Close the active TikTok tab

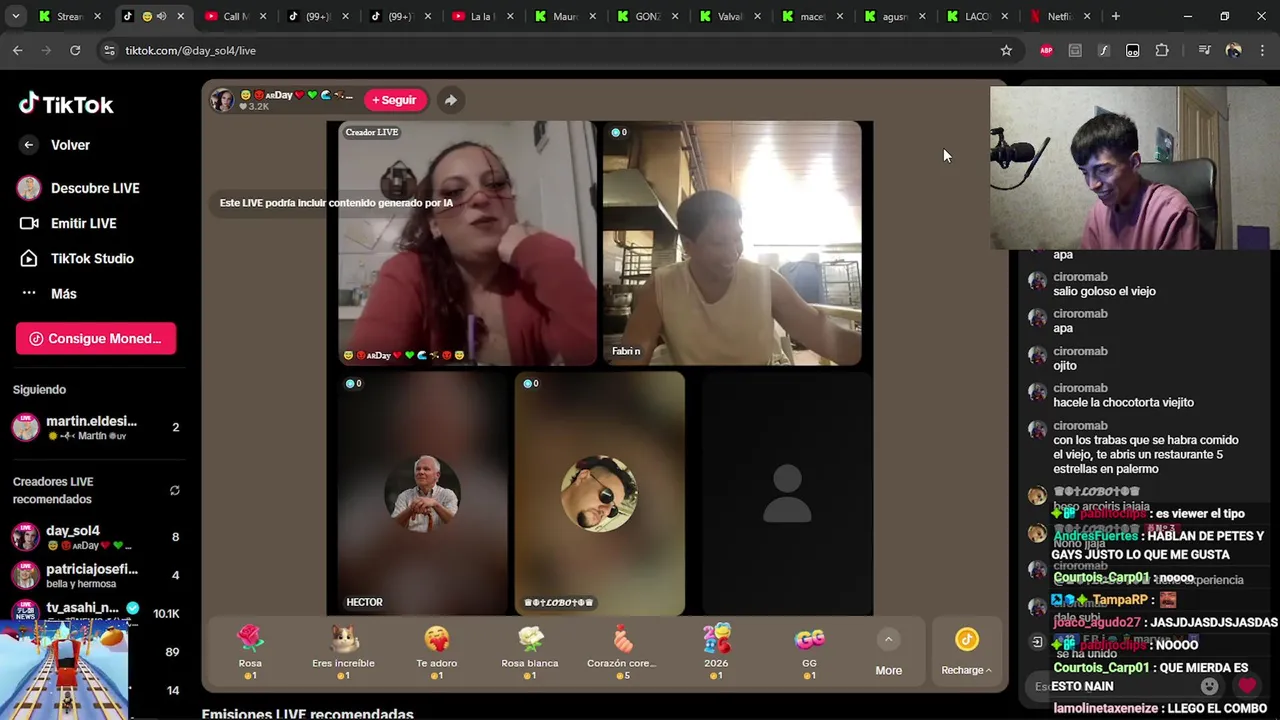coord(180,16)
